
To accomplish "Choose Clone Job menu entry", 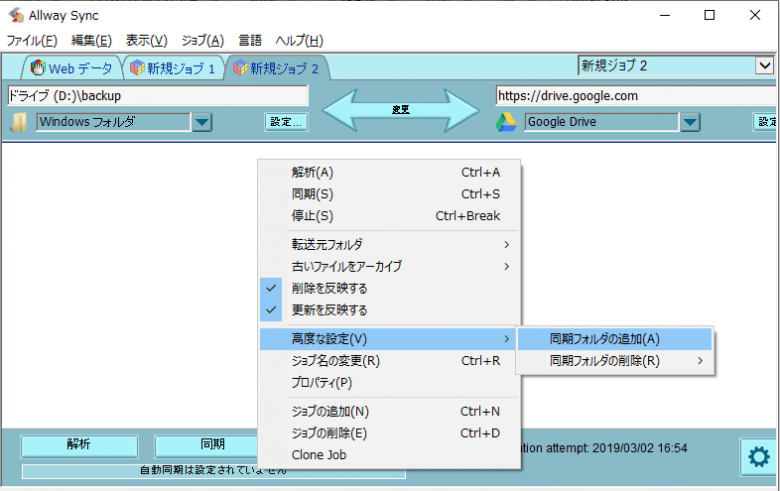I will pos(390,455).
